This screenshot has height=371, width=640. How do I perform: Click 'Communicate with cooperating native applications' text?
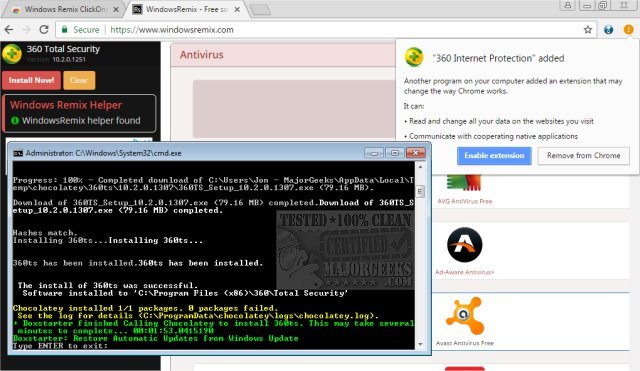point(493,136)
